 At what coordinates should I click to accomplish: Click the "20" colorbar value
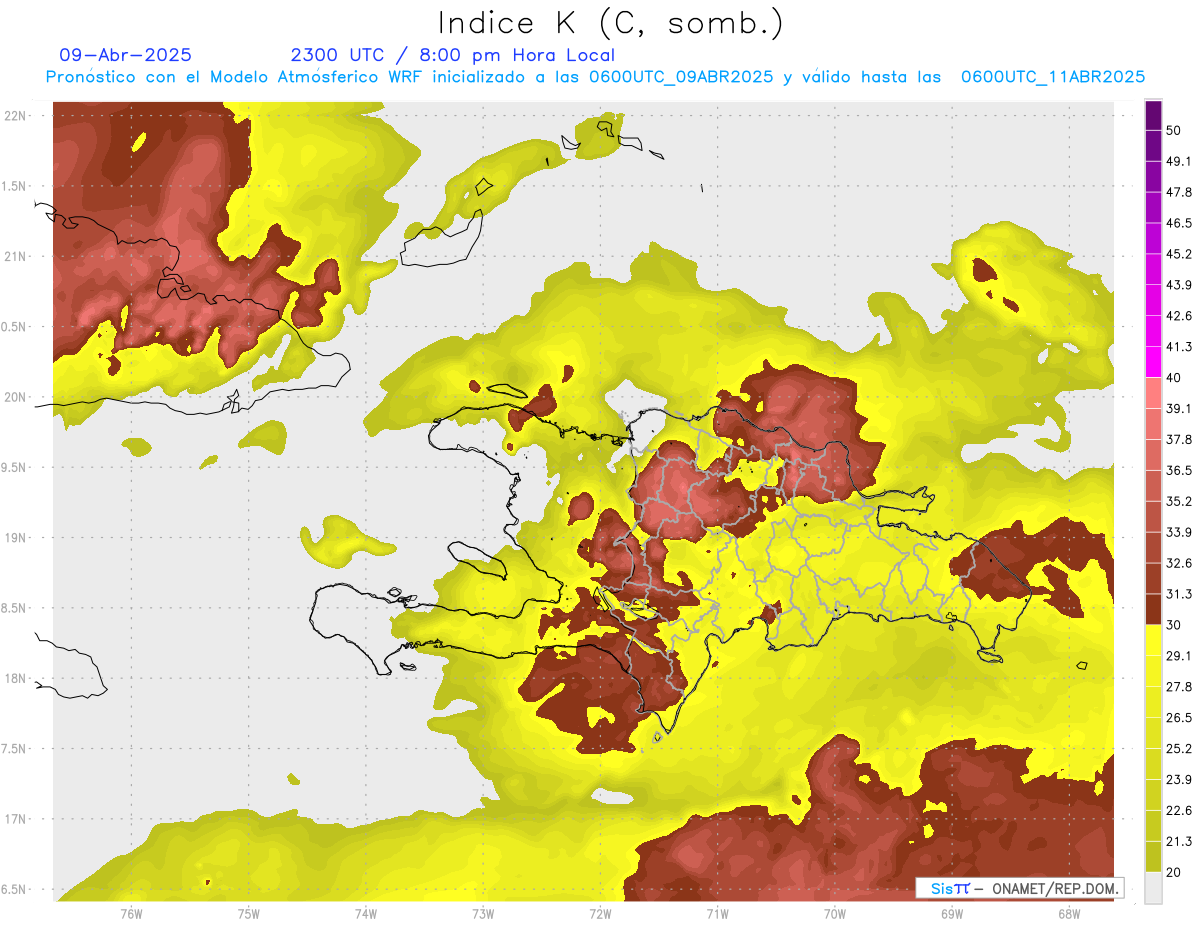1174,872
